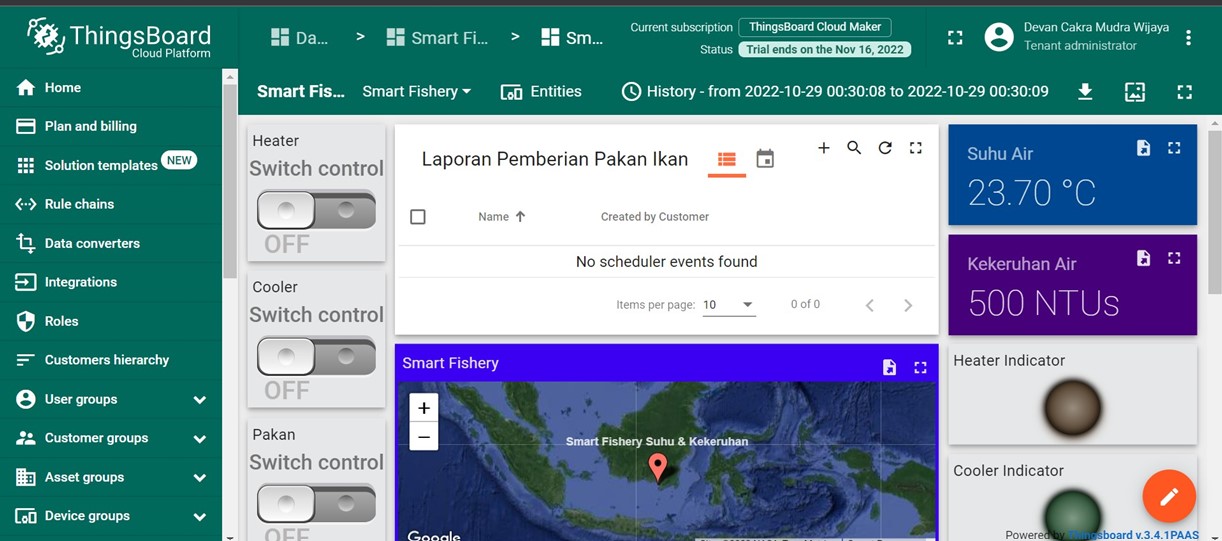The image size is (1222, 541).
Task: Open Roles page
Action: pos(111,321)
